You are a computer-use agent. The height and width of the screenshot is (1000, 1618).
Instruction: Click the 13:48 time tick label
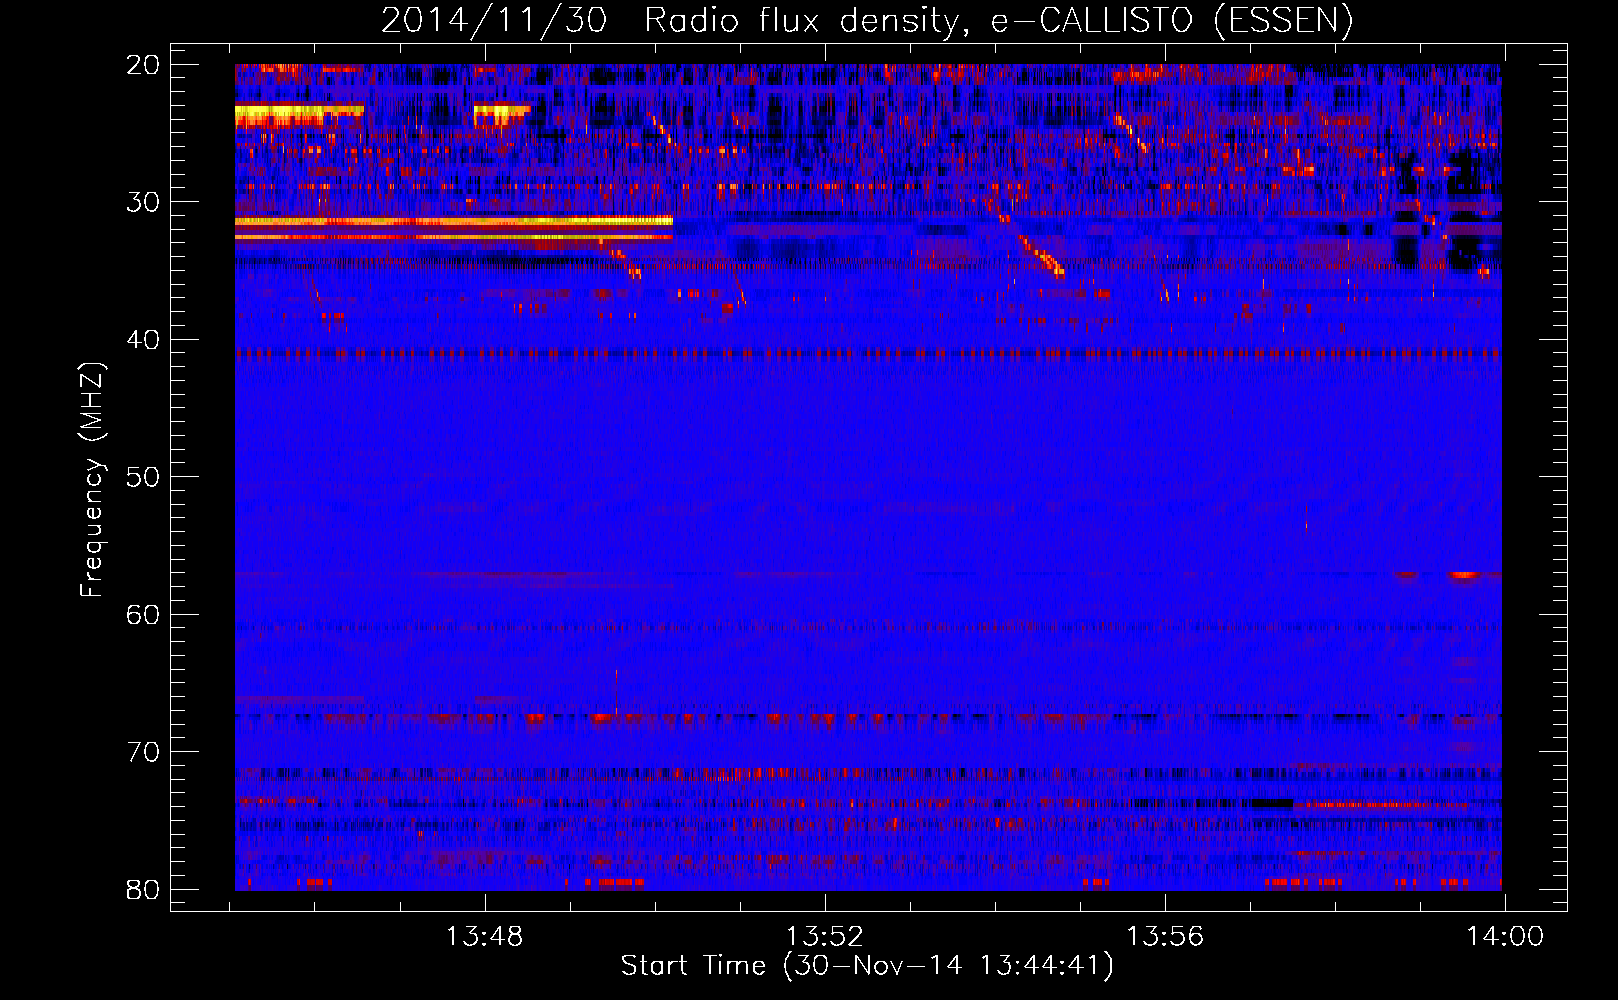click(484, 936)
